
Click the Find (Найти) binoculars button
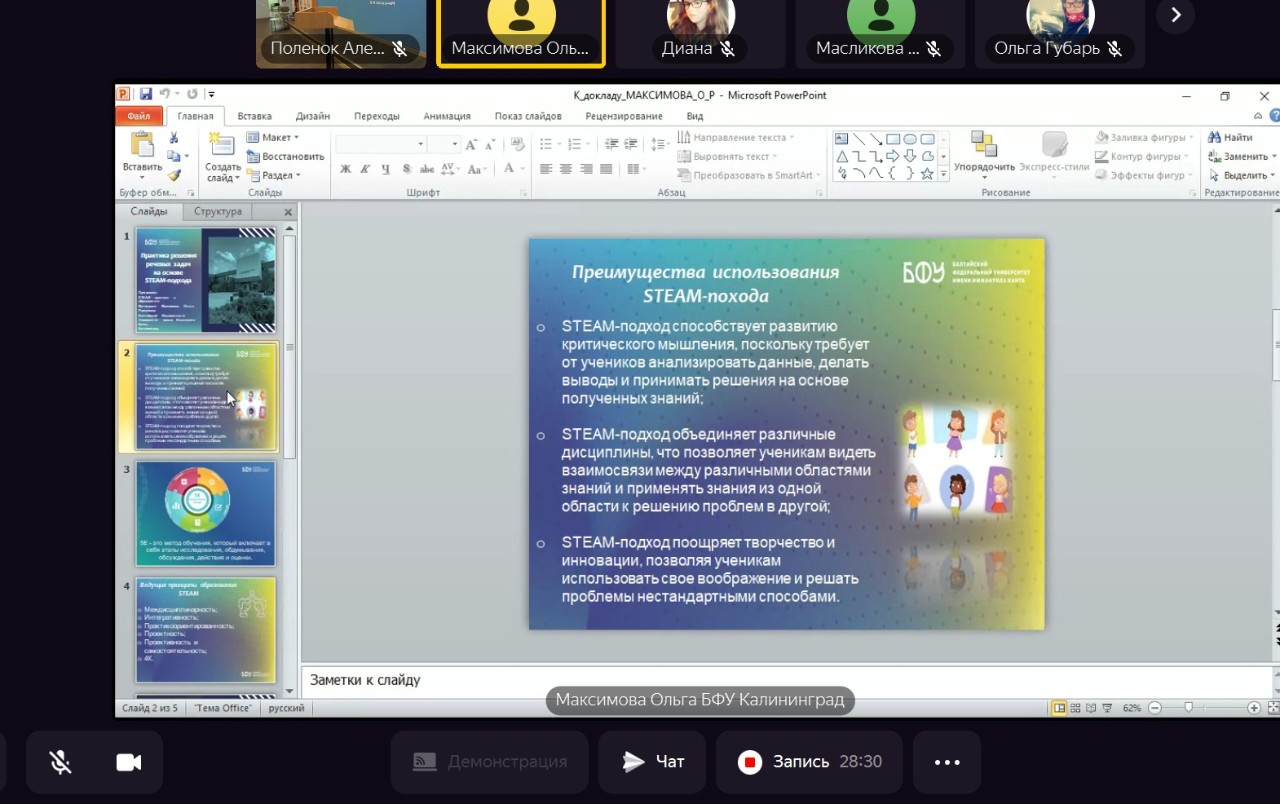click(x=1230, y=137)
